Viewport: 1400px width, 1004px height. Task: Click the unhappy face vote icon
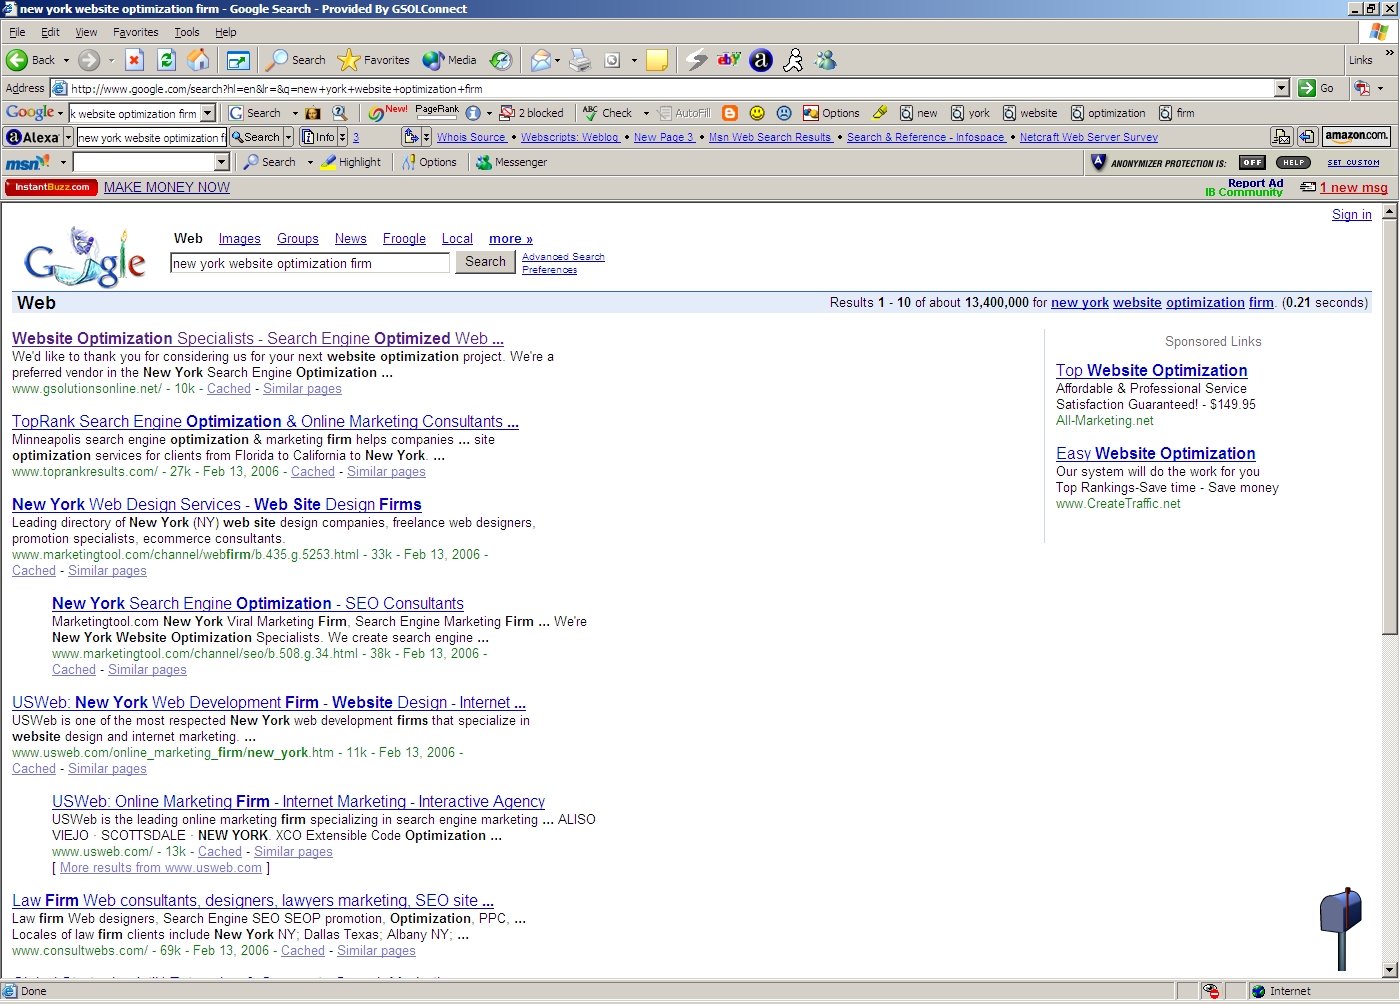784,113
